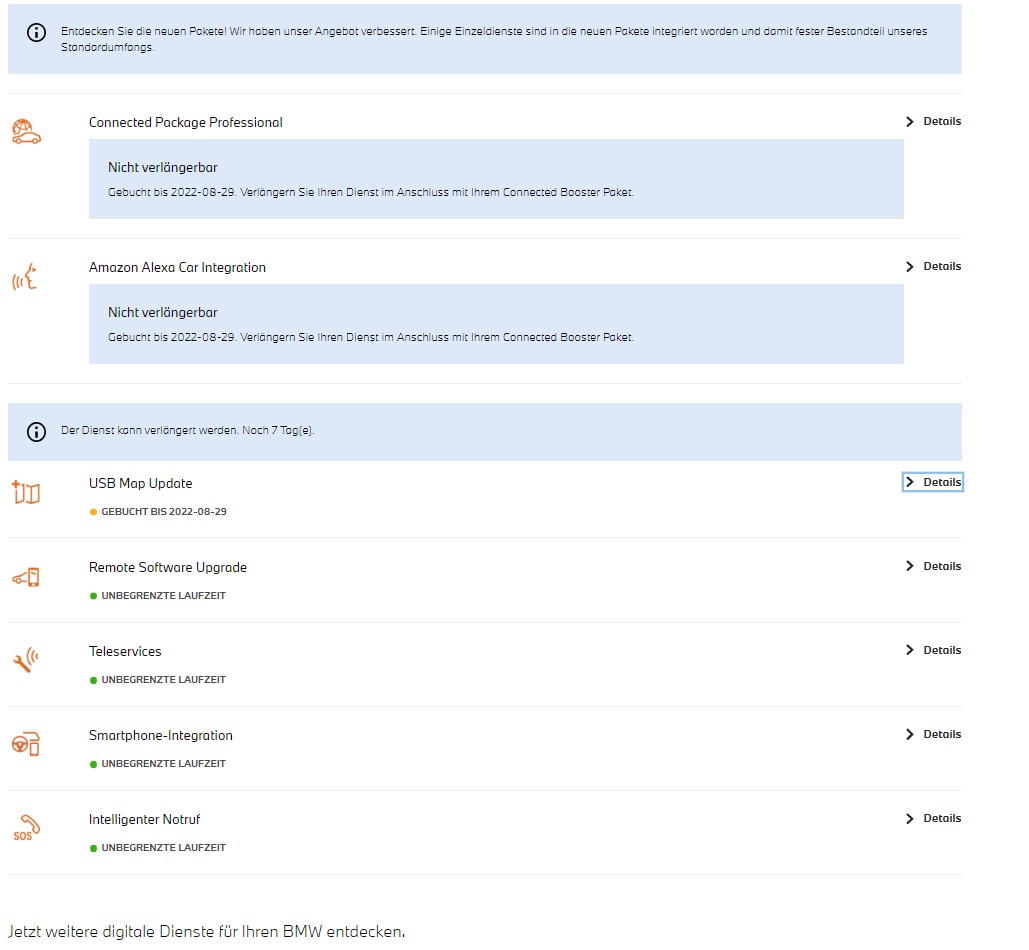Show Details for Intelligenter Notruf
This screenshot has height=950, width=1029.
point(933,818)
